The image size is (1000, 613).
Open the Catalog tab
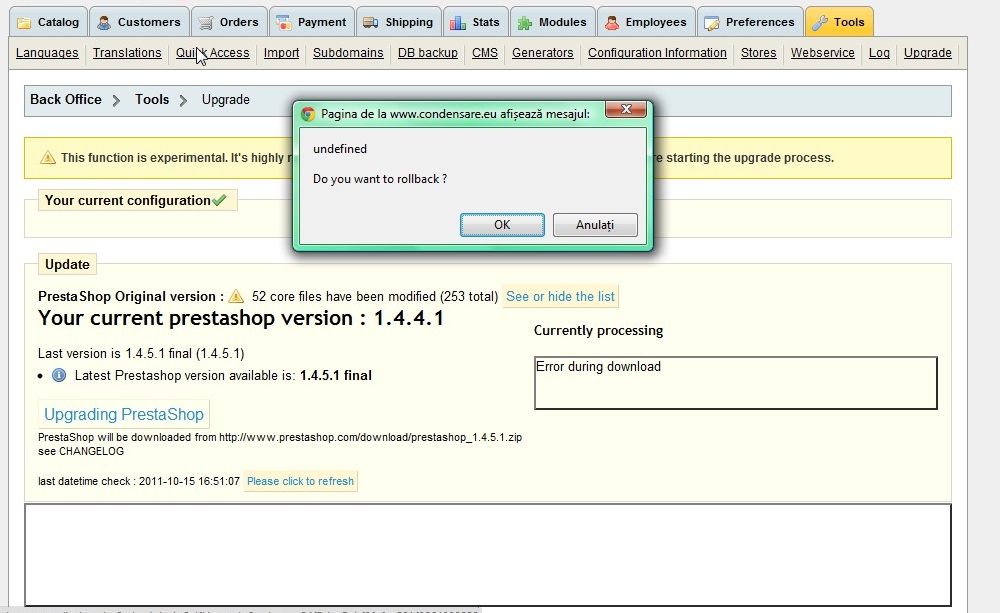[49, 21]
